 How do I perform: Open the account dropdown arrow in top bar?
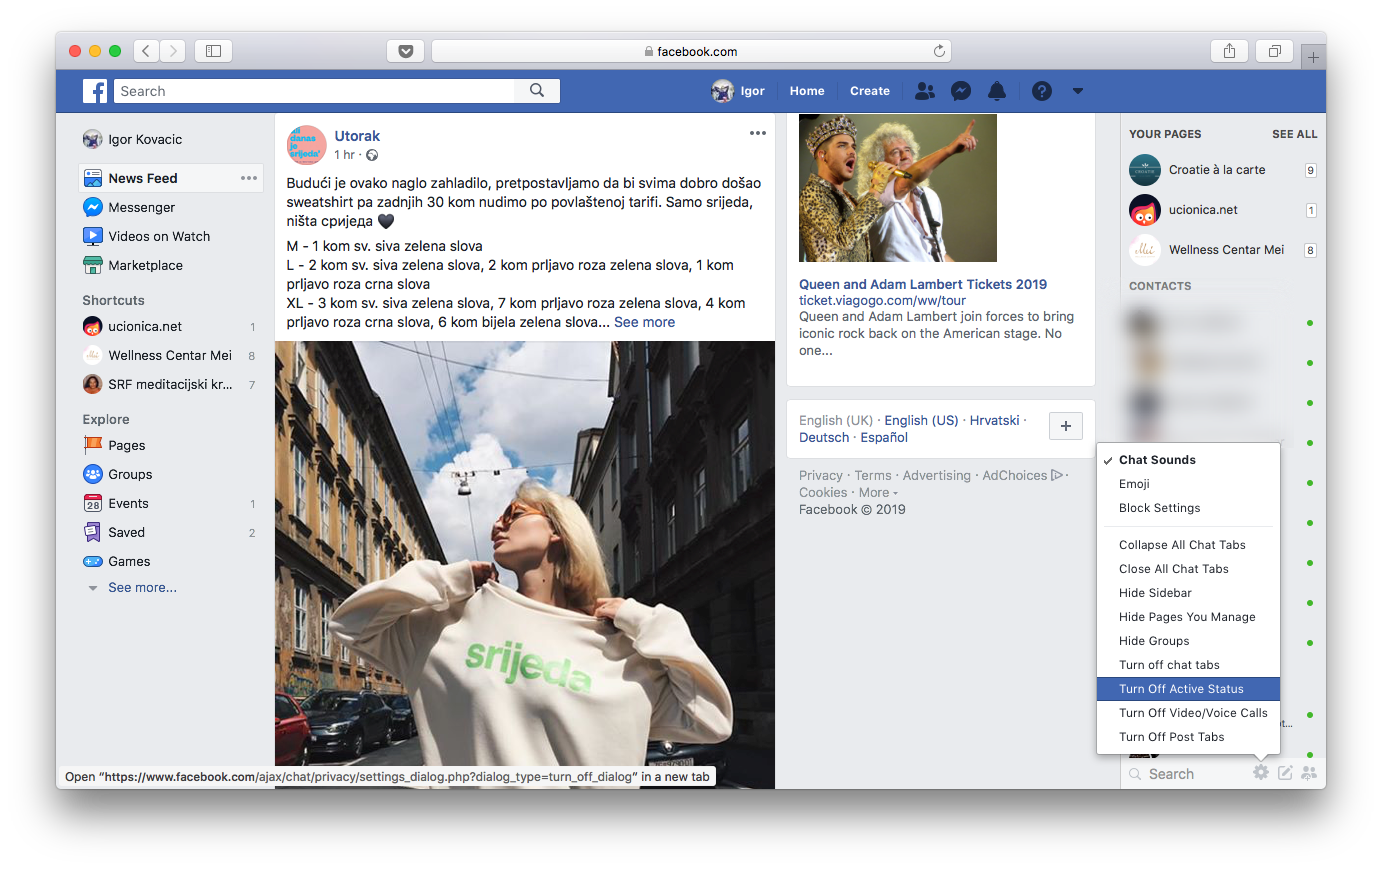point(1078,91)
